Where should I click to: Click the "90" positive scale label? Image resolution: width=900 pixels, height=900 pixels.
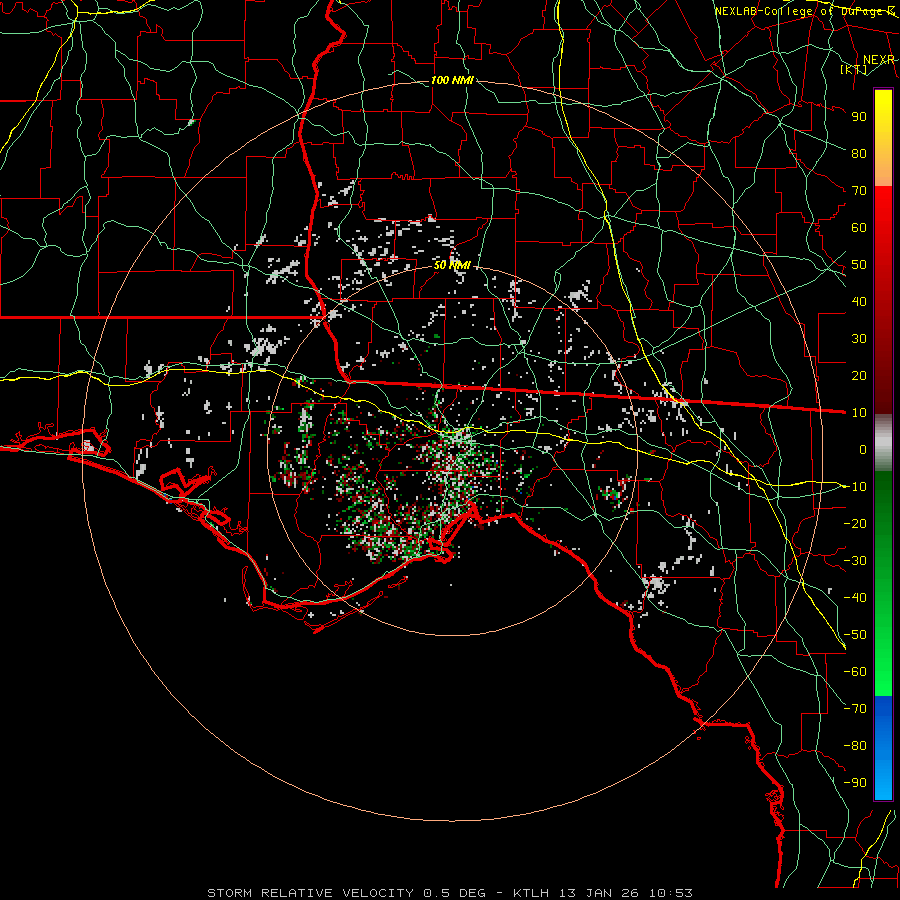click(859, 117)
